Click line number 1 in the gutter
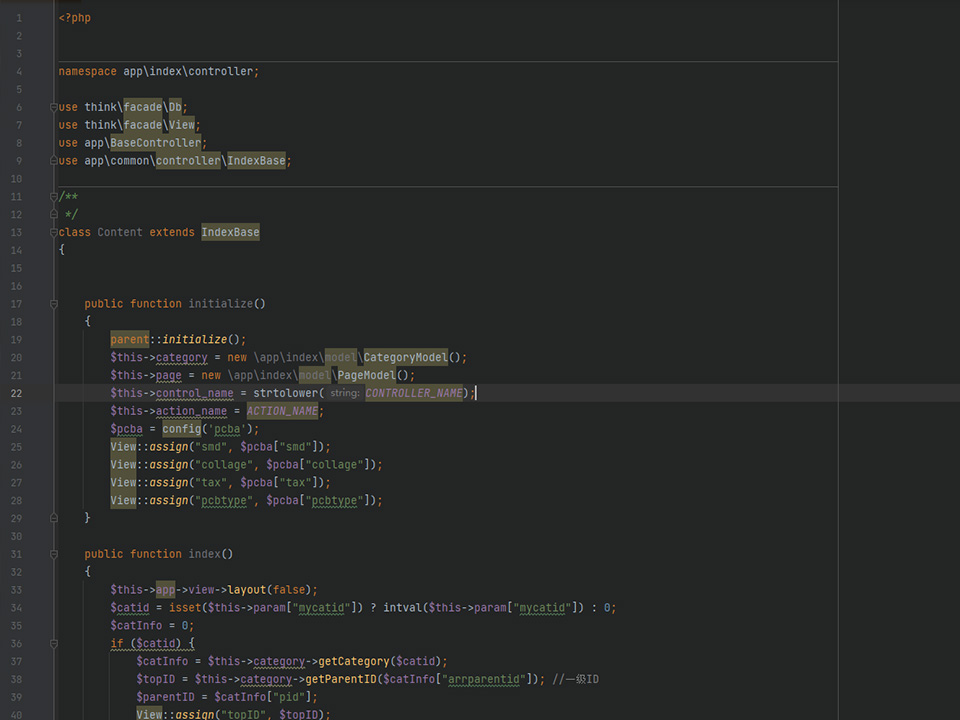Viewport: 960px width, 720px height. tap(19, 18)
